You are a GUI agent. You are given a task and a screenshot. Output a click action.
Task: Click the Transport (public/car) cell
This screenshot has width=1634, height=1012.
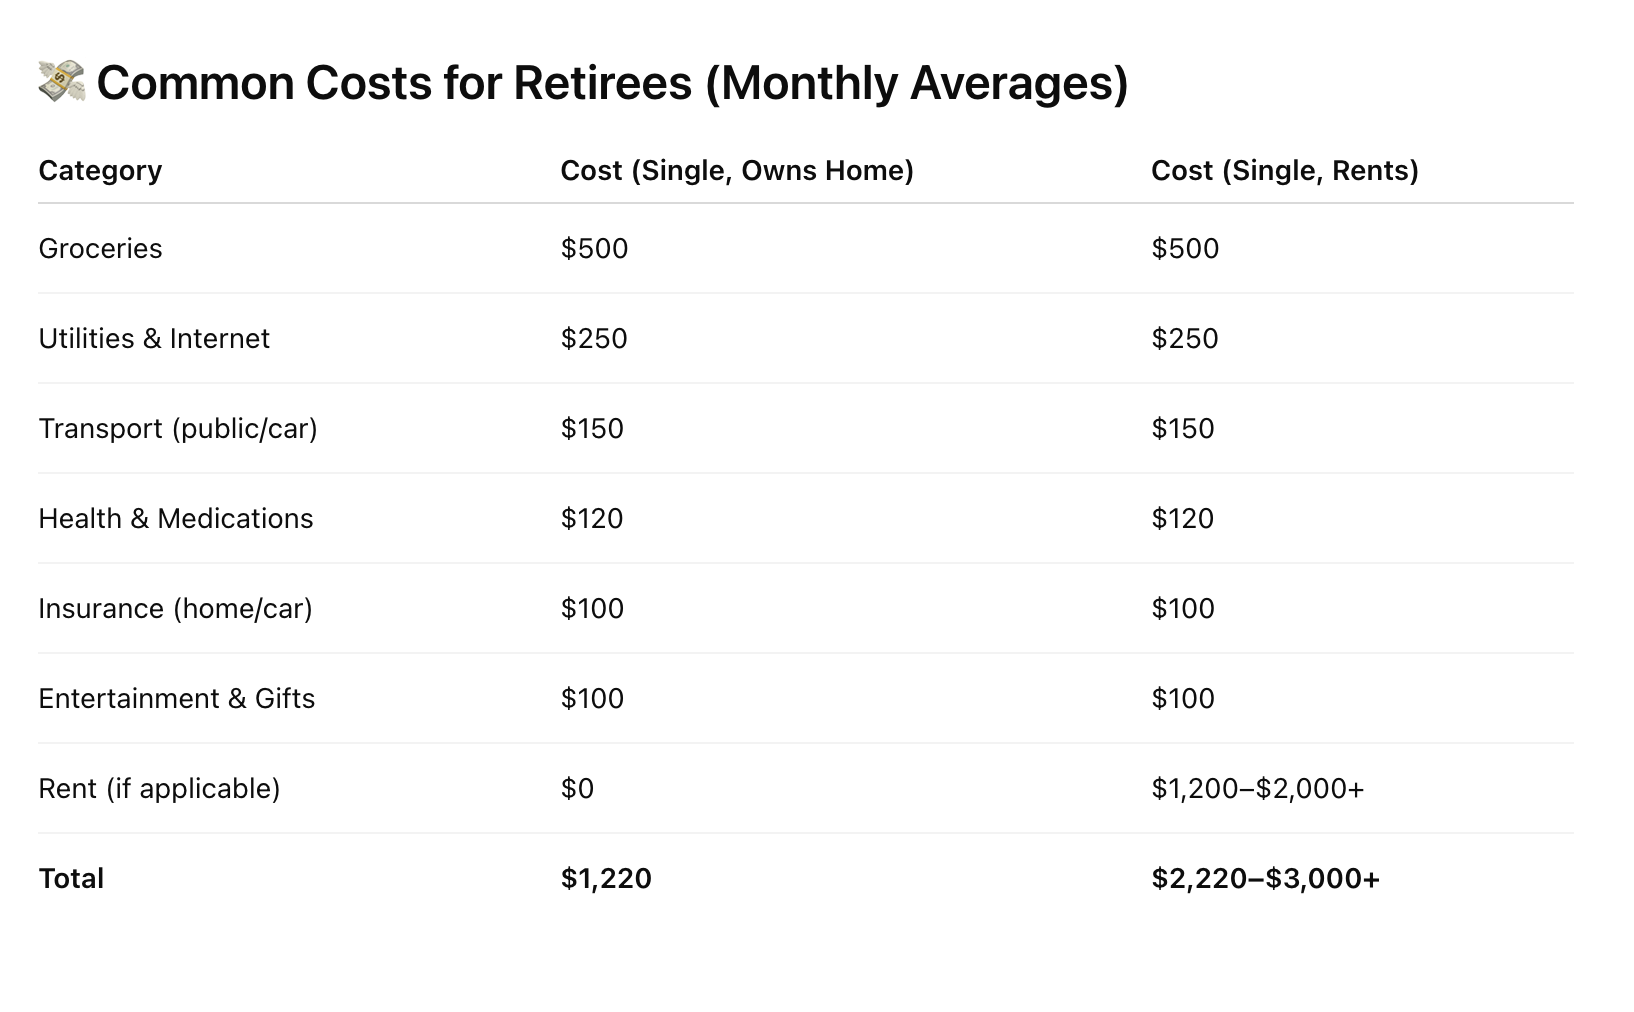point(178,428)
